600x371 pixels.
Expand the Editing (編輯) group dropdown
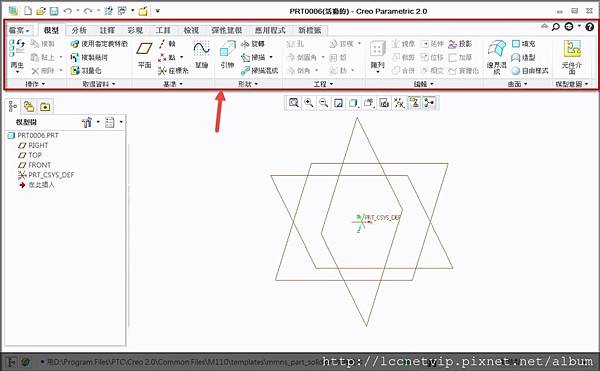point(424,84)
